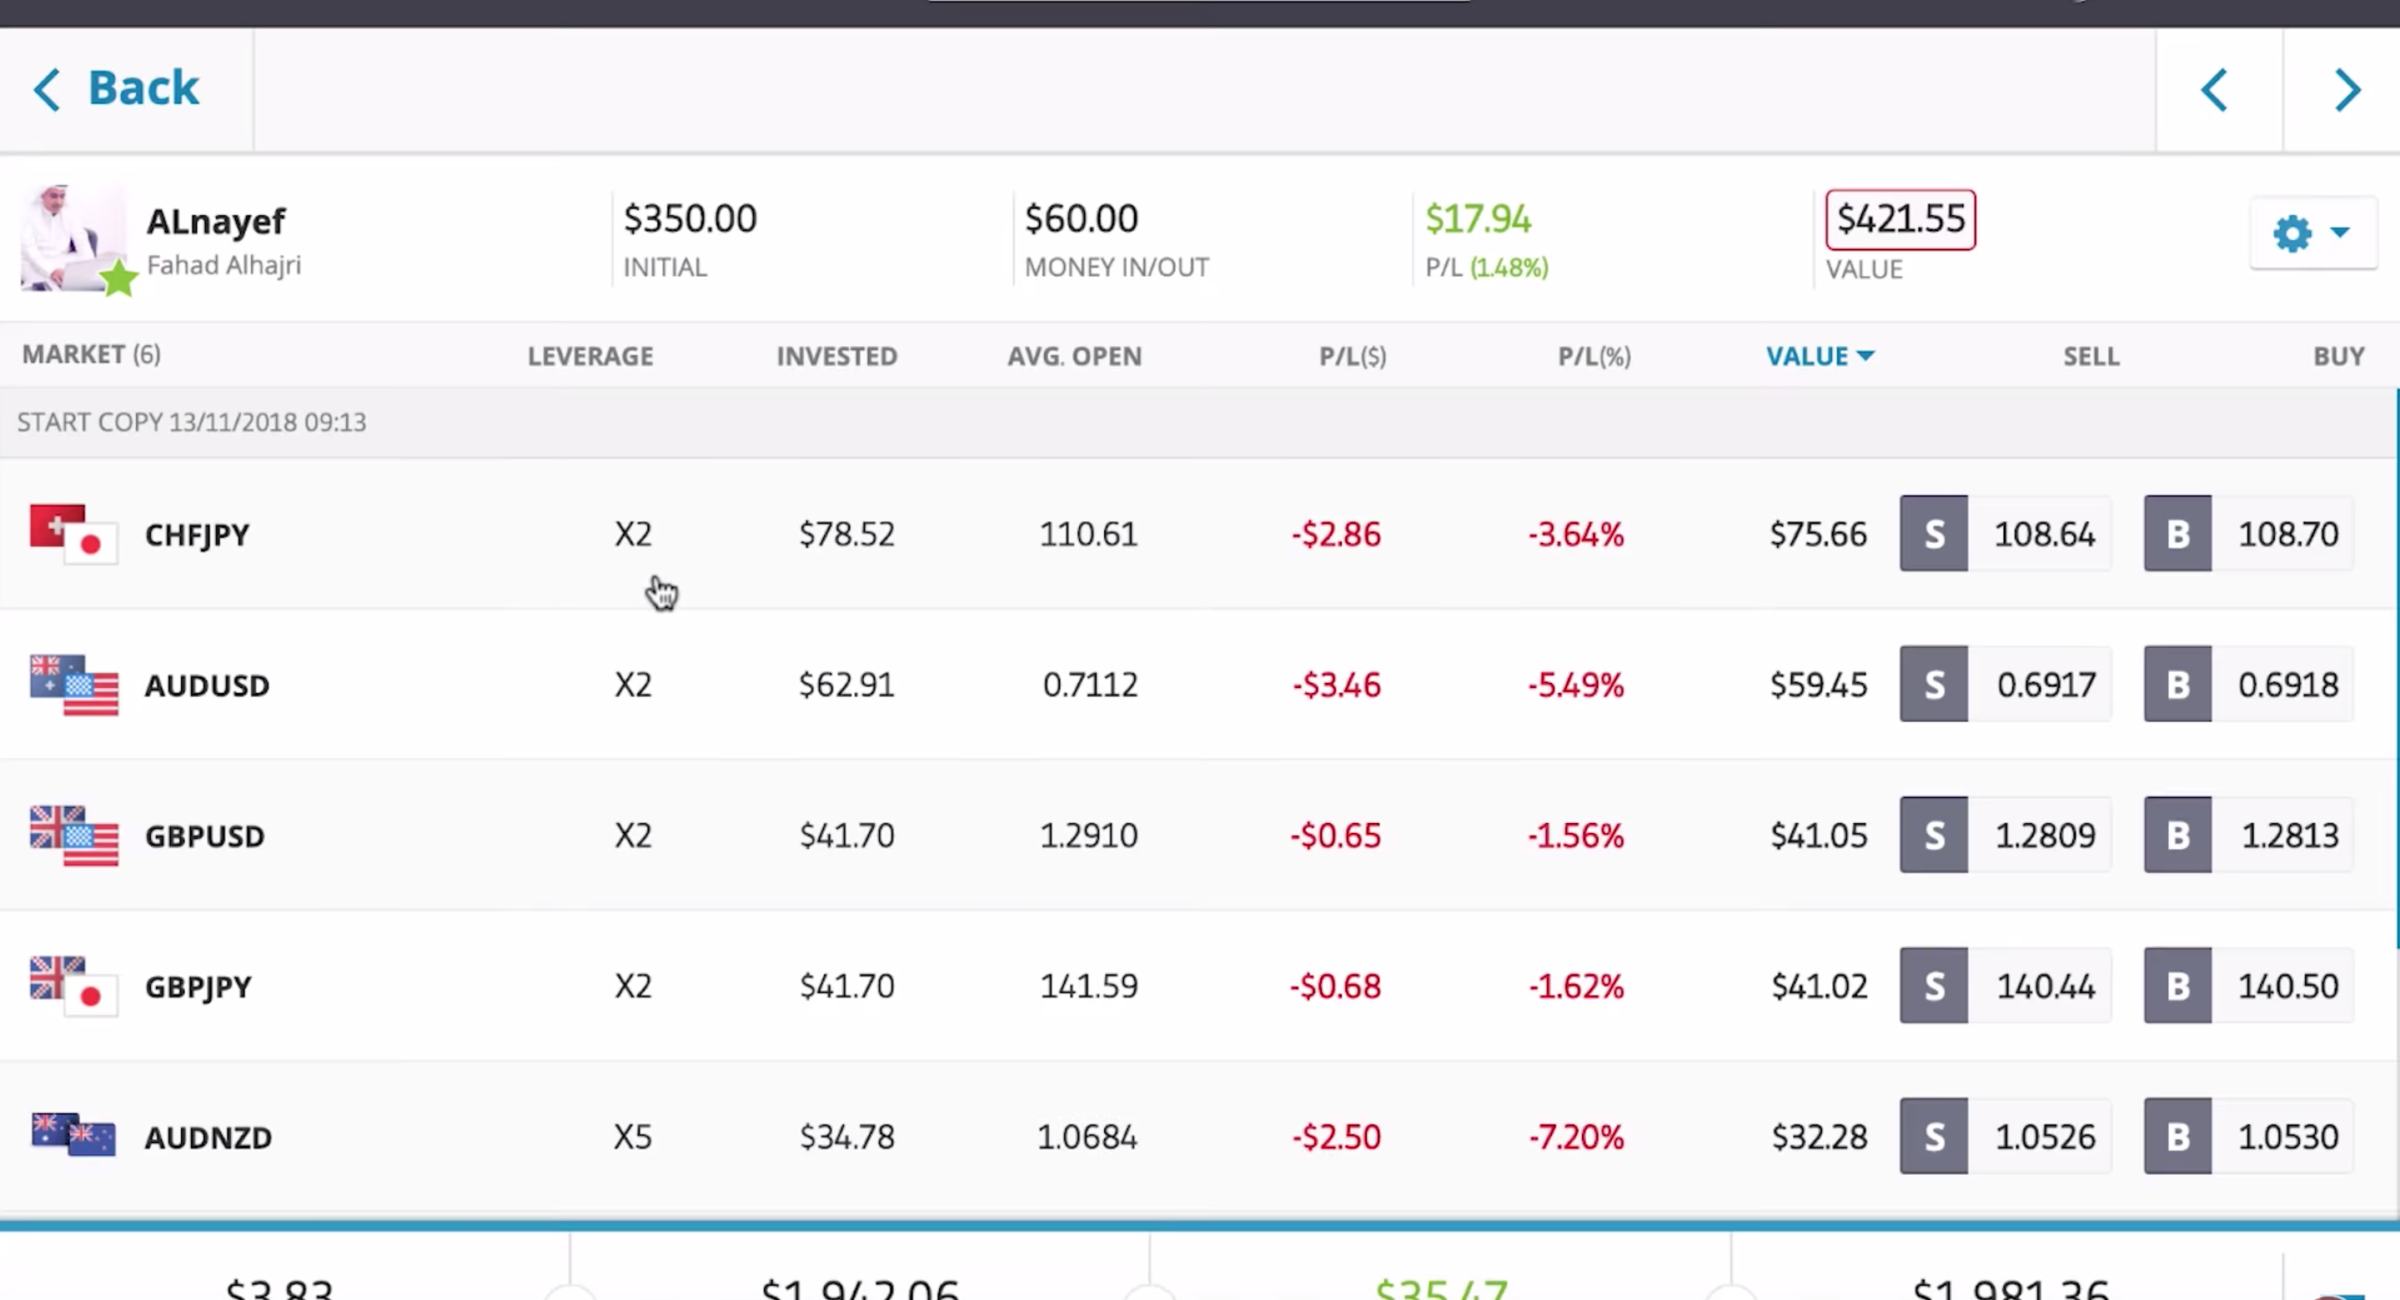Click the GBPJPY currency pair flags
2400x1300 pixels.
pyautogui.click(x=72, y=986)
